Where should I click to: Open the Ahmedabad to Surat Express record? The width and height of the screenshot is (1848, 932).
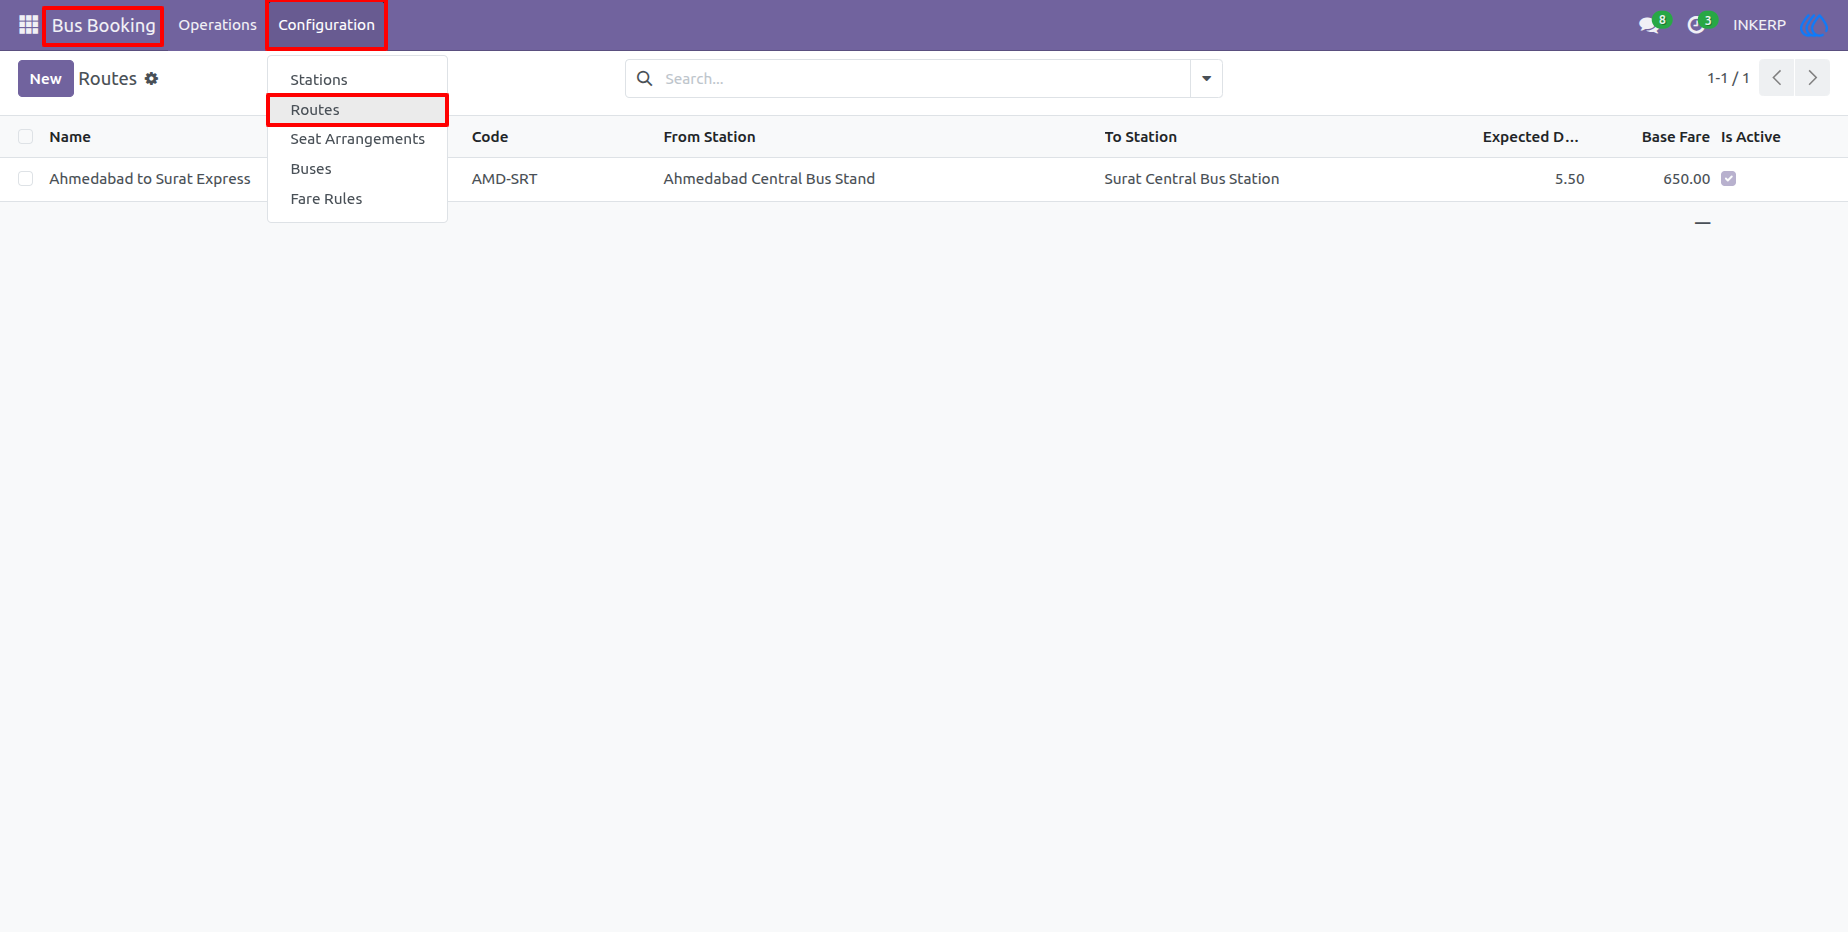pos(150,179)
